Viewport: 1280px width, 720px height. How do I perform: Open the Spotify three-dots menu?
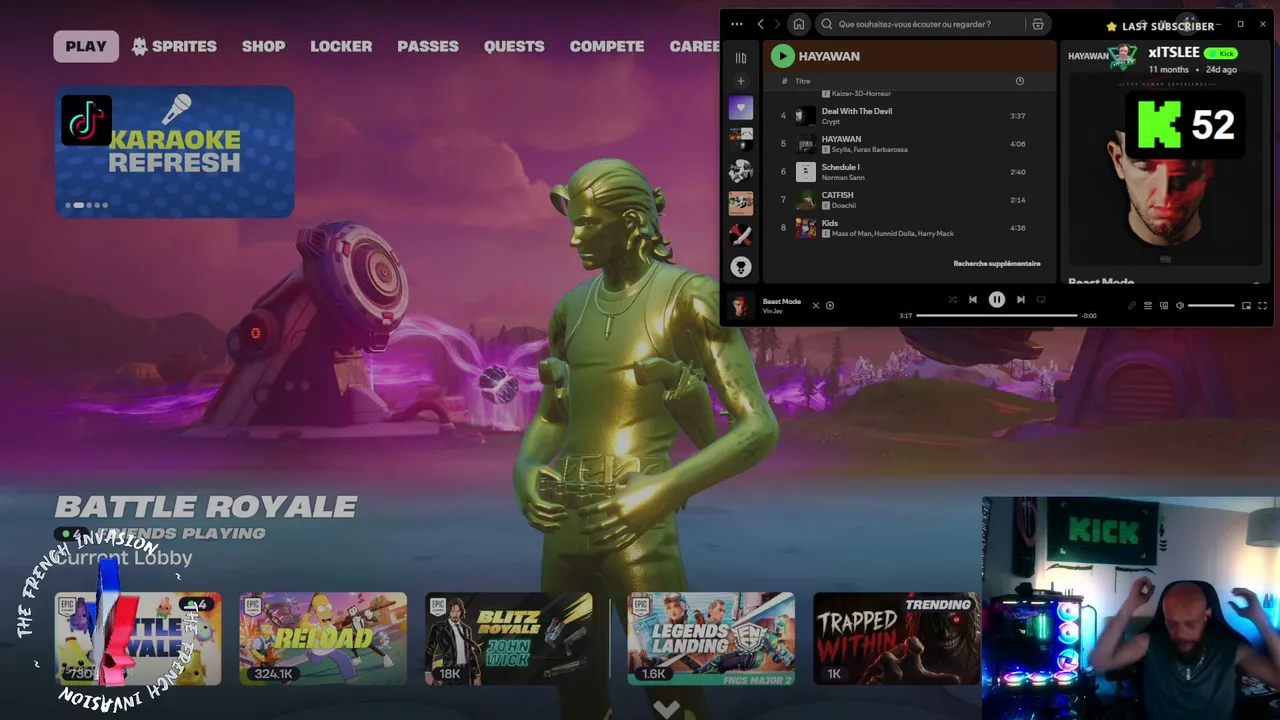[737, 24]
